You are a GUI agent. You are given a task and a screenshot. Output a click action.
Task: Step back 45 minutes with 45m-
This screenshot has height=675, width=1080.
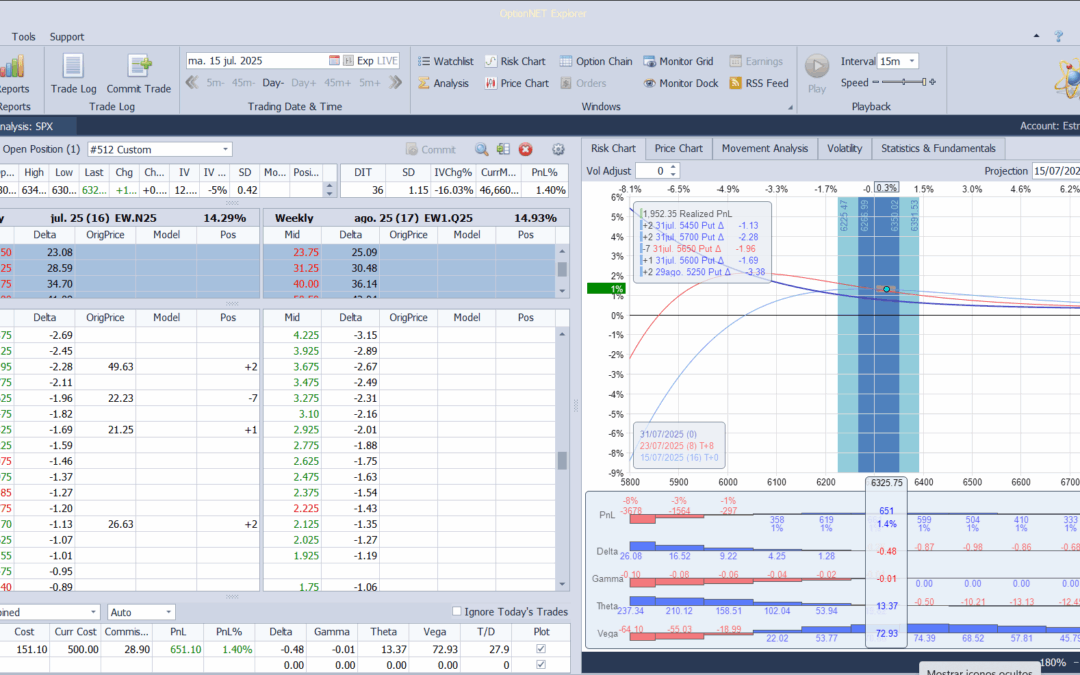click(243, 83)
